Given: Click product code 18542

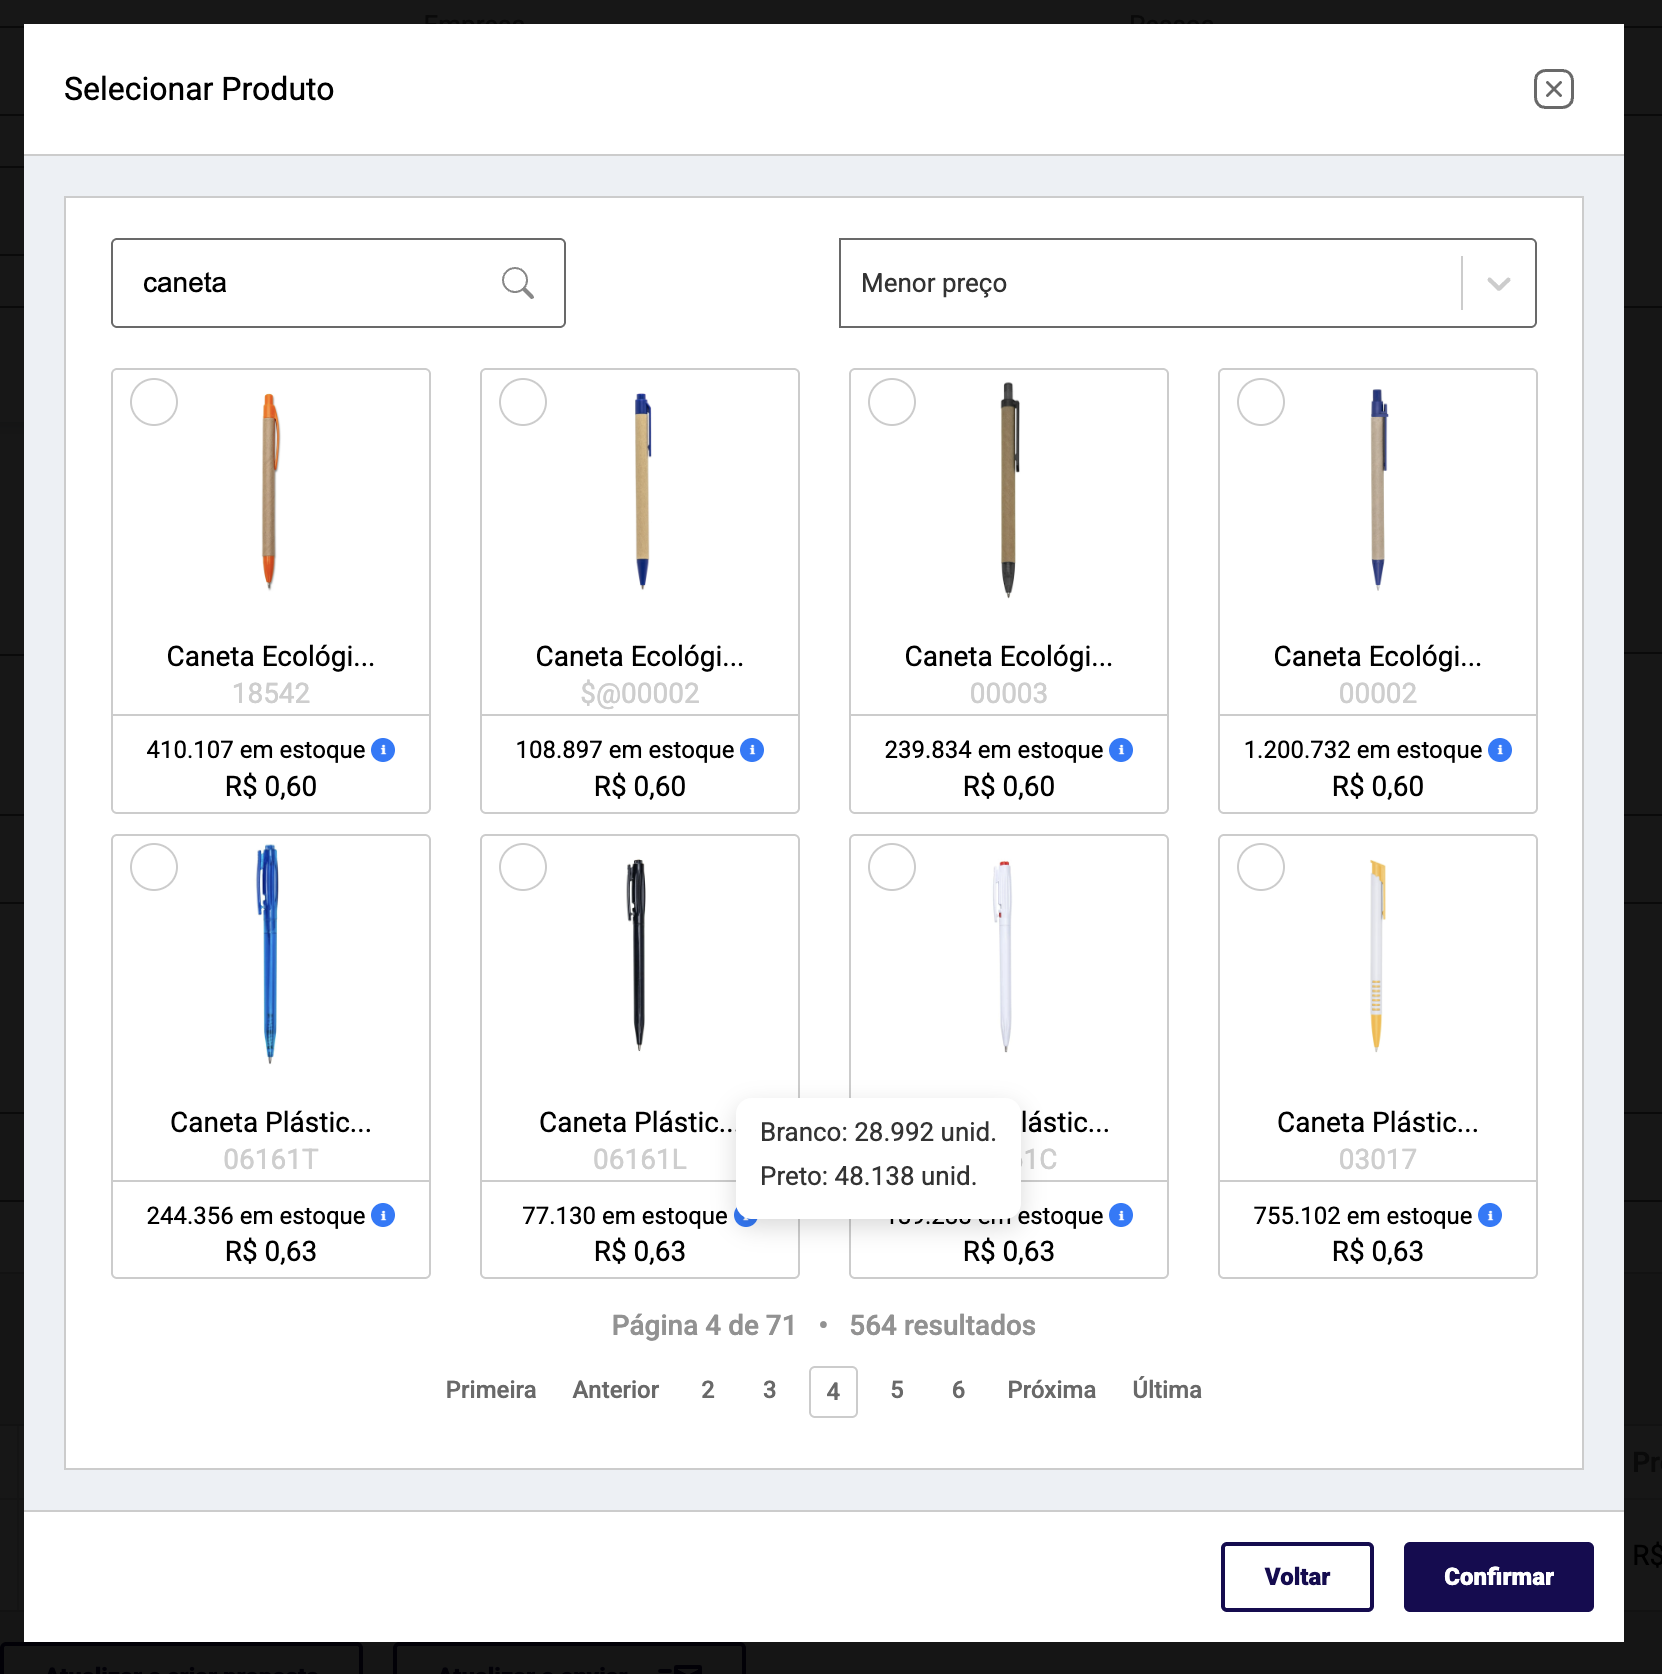Looking at the screenshot, I should point(271,693).
